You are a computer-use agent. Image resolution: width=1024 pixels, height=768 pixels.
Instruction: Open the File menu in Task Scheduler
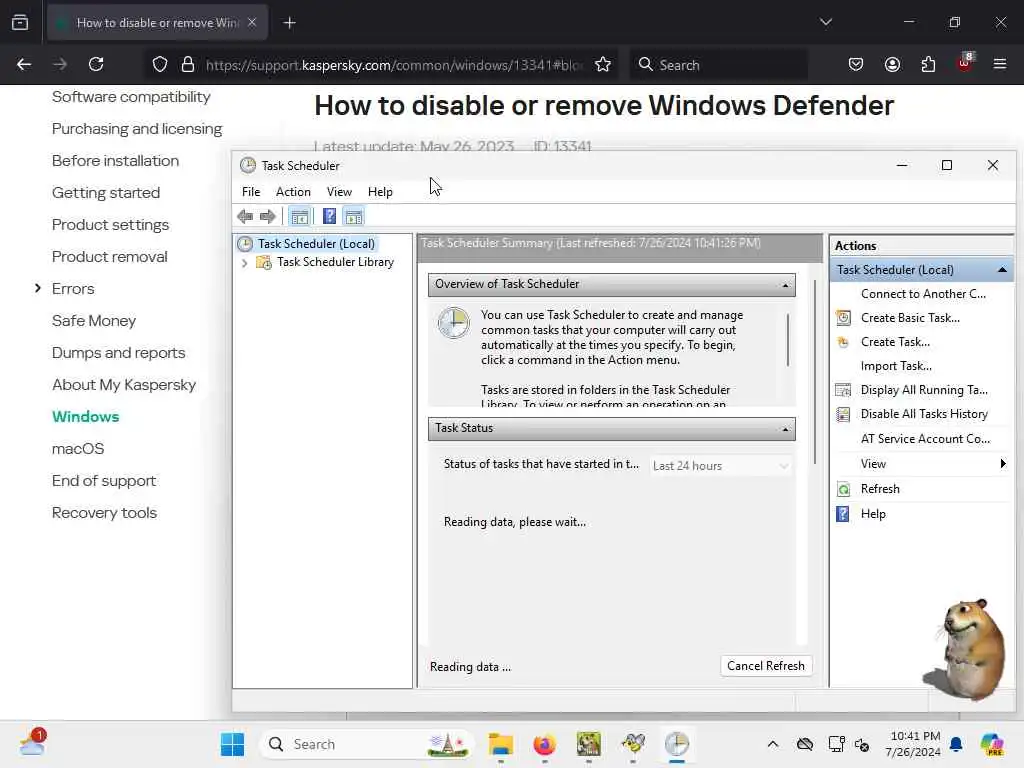[251, 192]
